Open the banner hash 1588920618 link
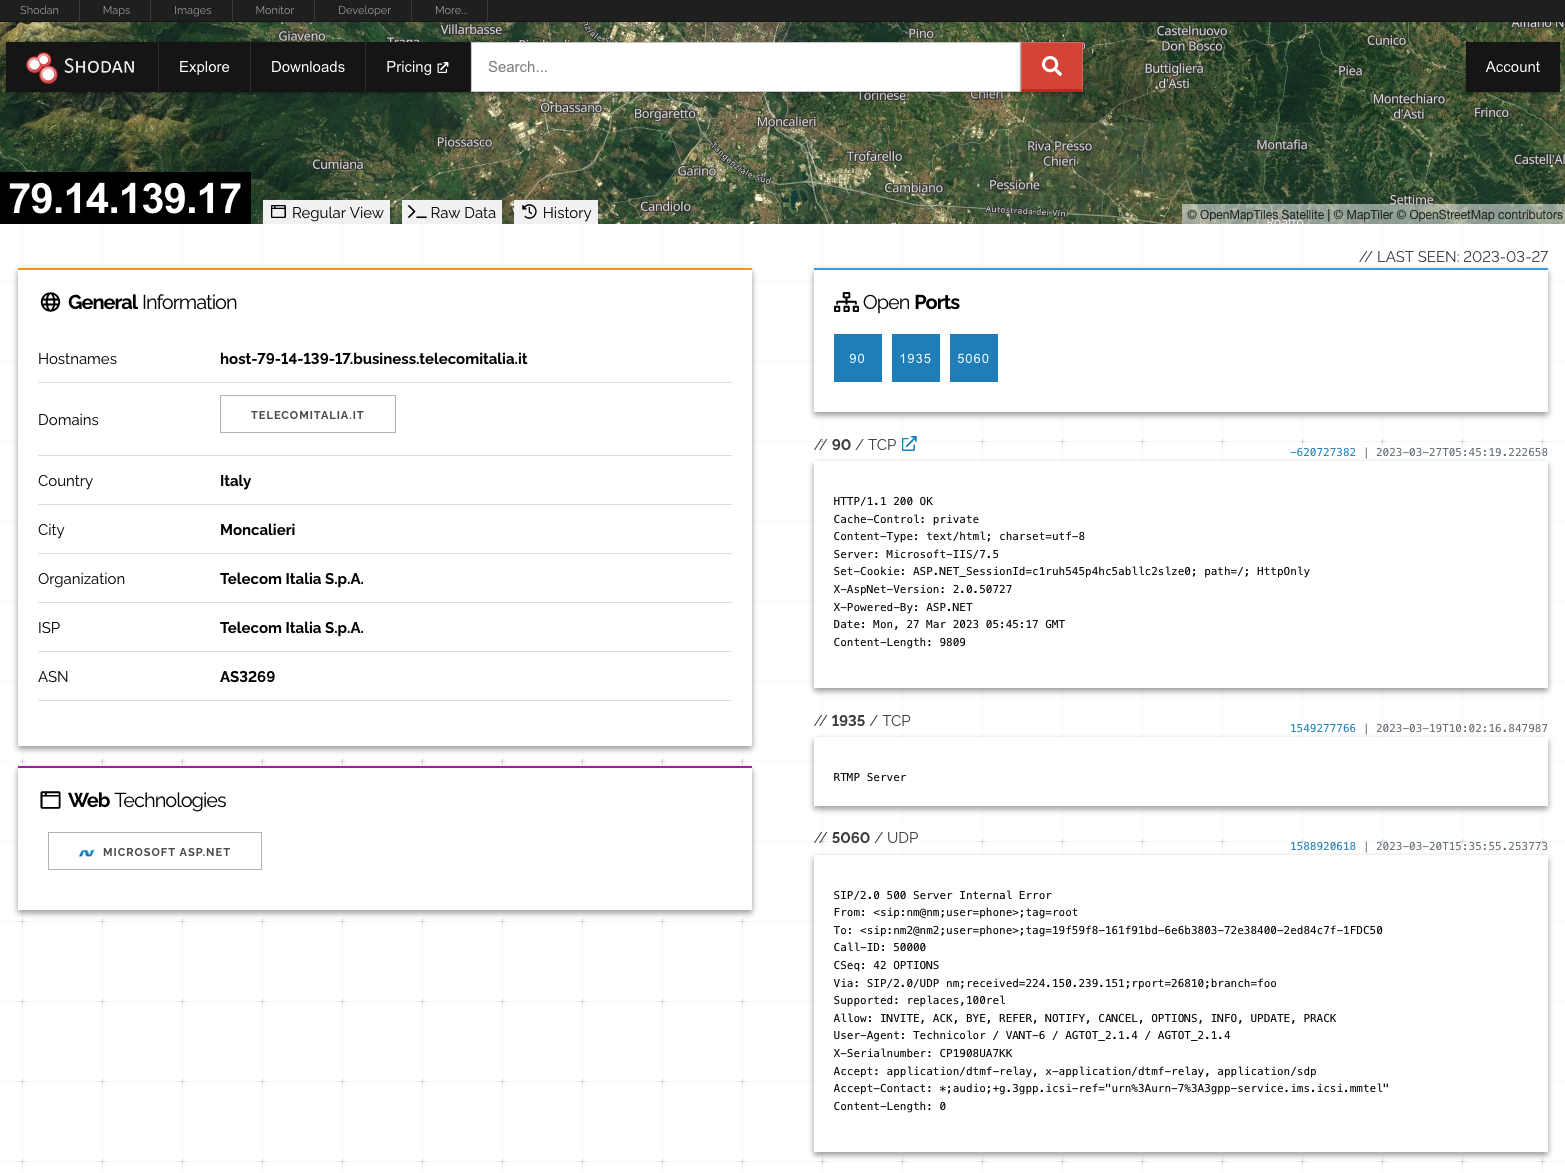1565x1173 pixels. click(1322, 846)
